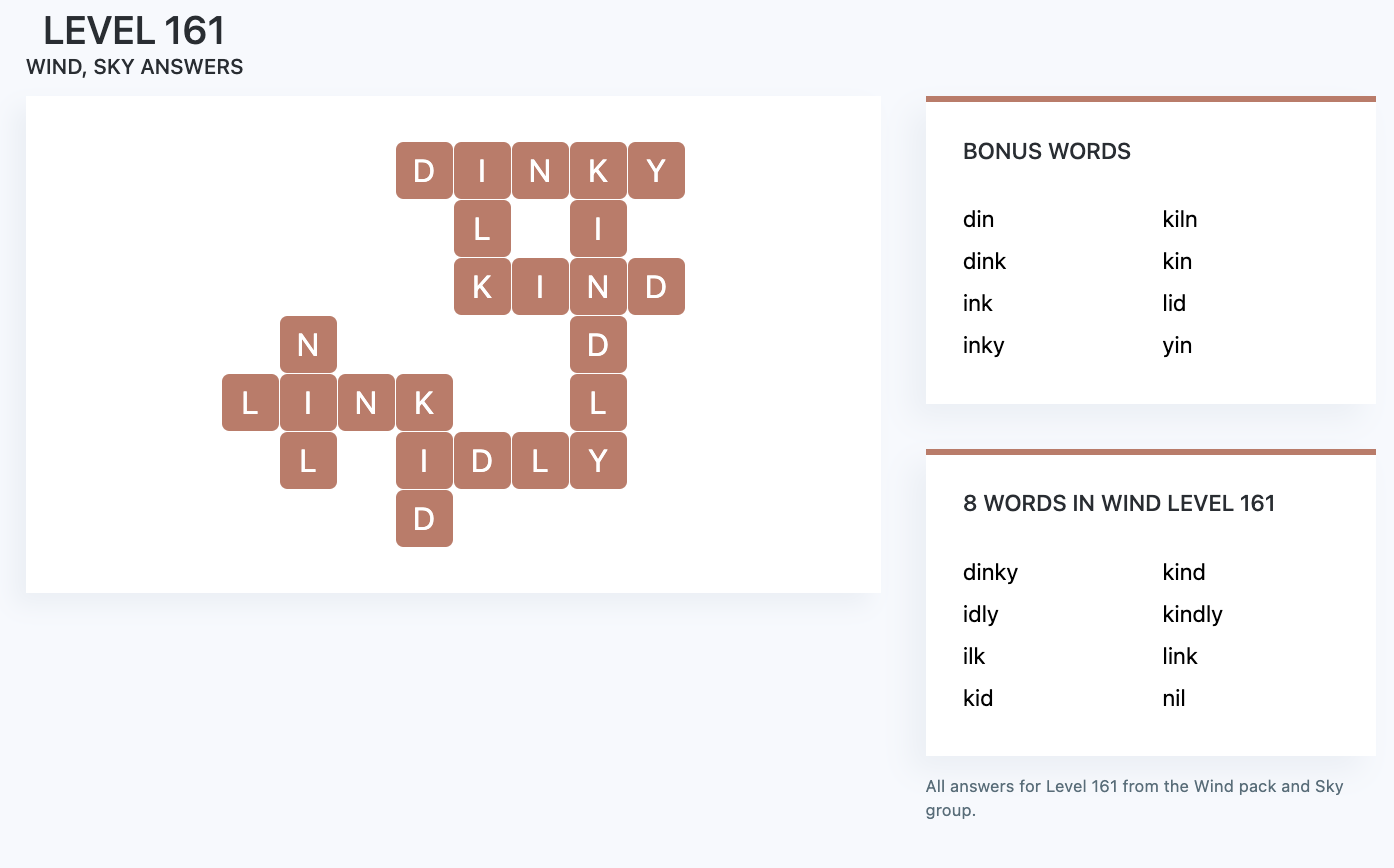Viewport: 1394px width, 868px height.
Task: Select bonus word "yin"
Action: [x=1177, y=346]
